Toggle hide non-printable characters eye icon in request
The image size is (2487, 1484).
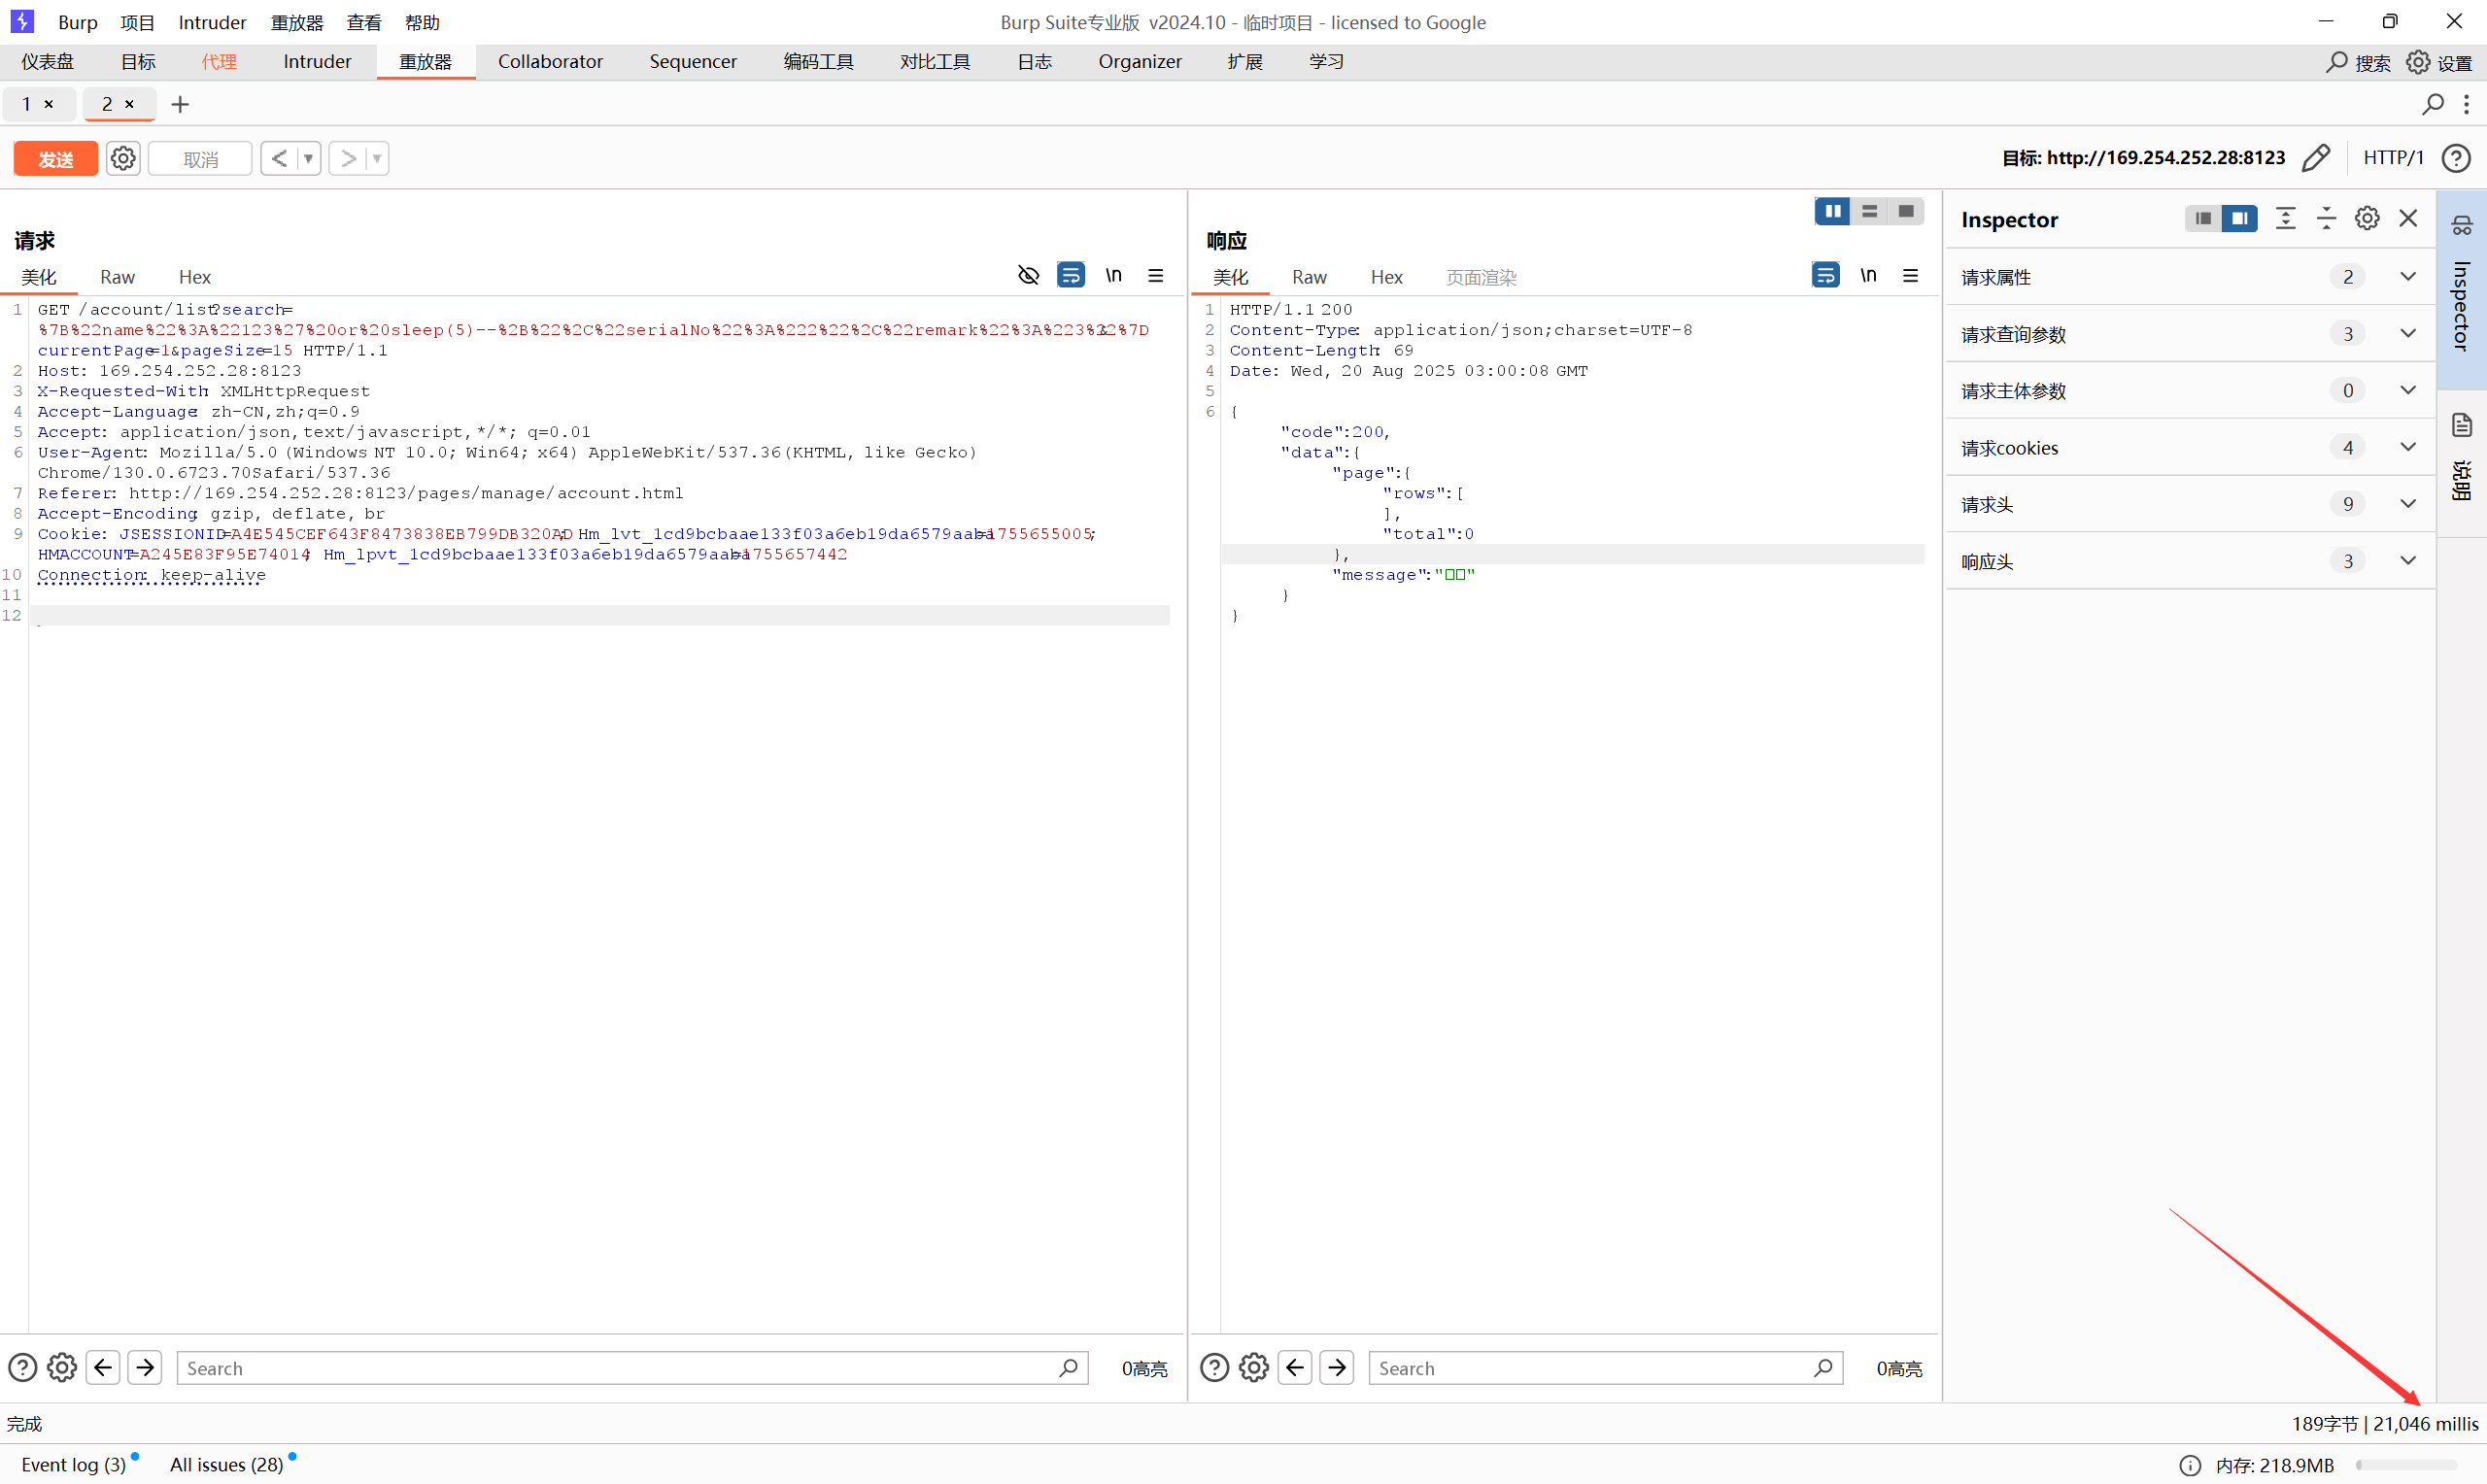point(1028,275)
